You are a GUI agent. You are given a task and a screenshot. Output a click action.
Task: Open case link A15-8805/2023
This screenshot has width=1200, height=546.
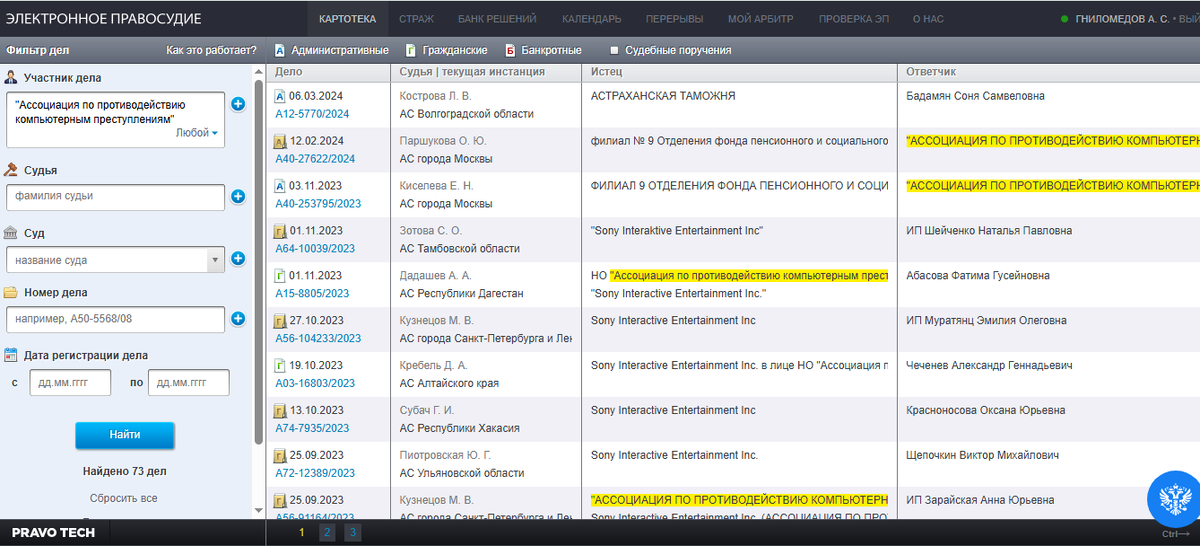[x=312, y=294]
